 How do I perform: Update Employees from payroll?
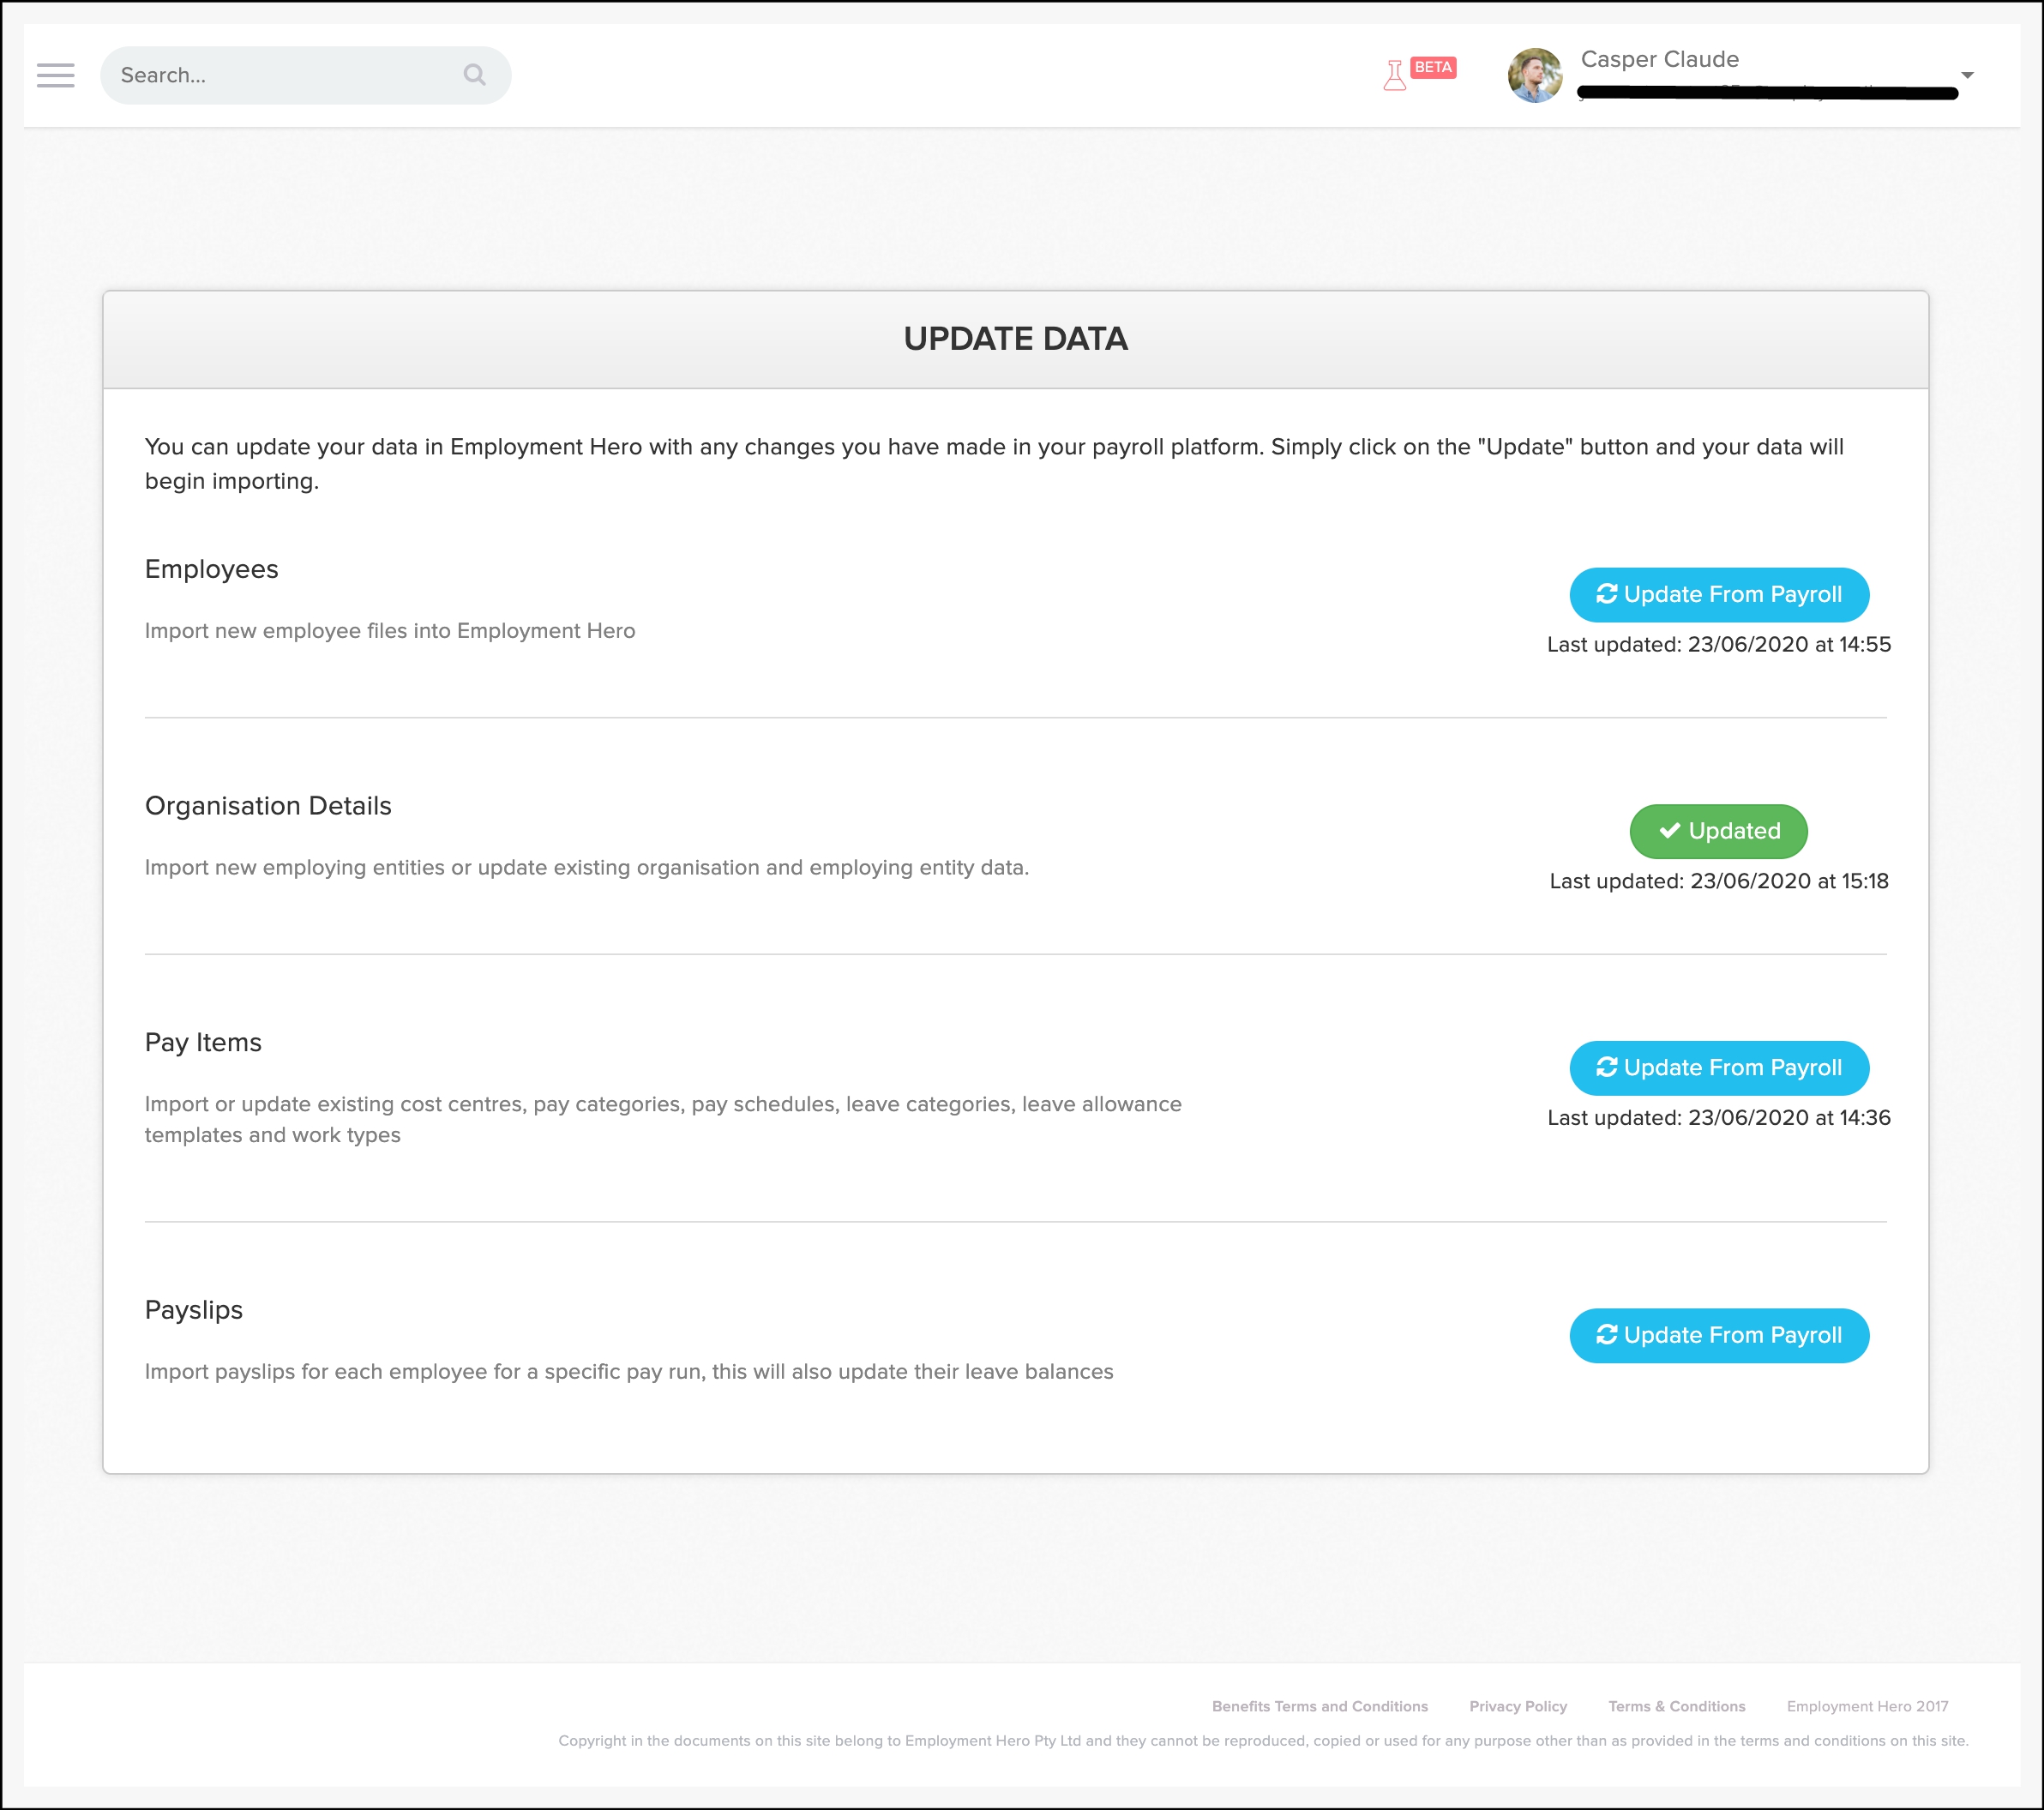(x=1718, y=594)
